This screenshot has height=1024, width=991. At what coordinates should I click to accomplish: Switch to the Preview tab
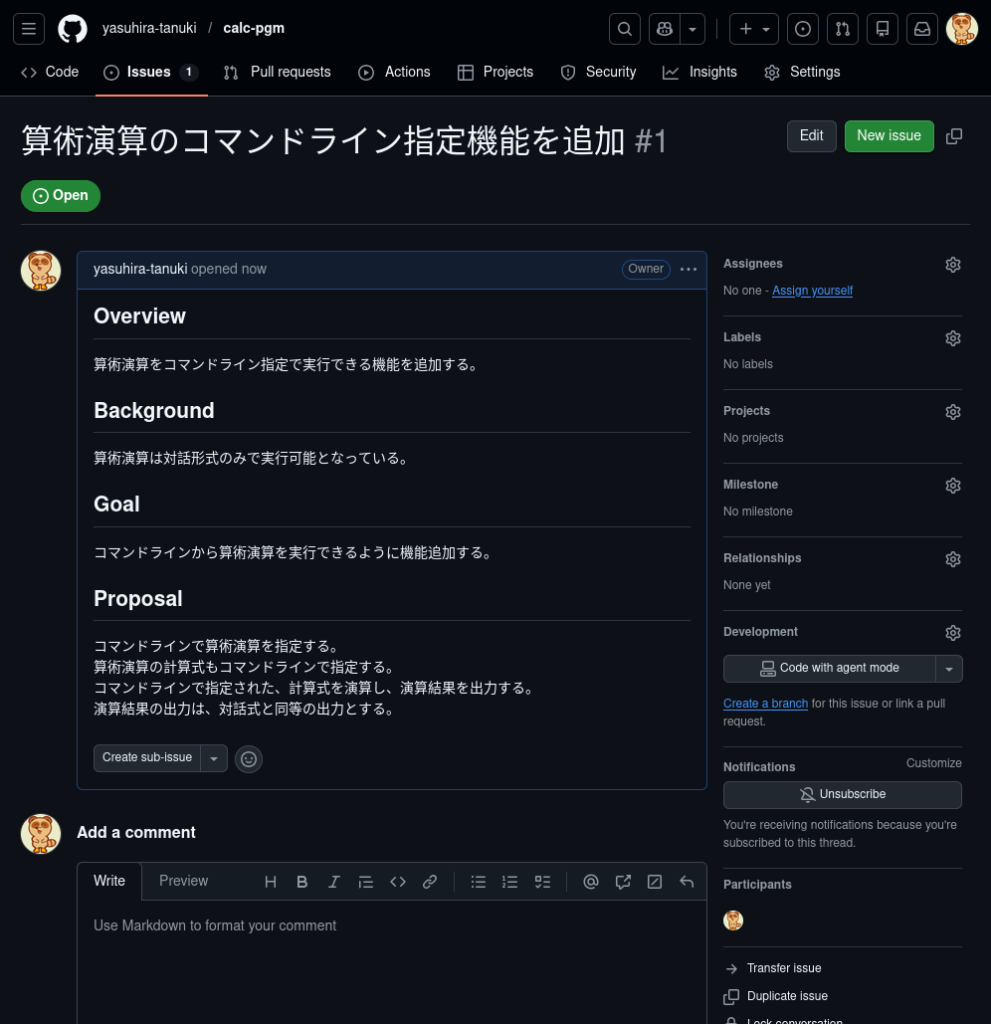(183, 881)
